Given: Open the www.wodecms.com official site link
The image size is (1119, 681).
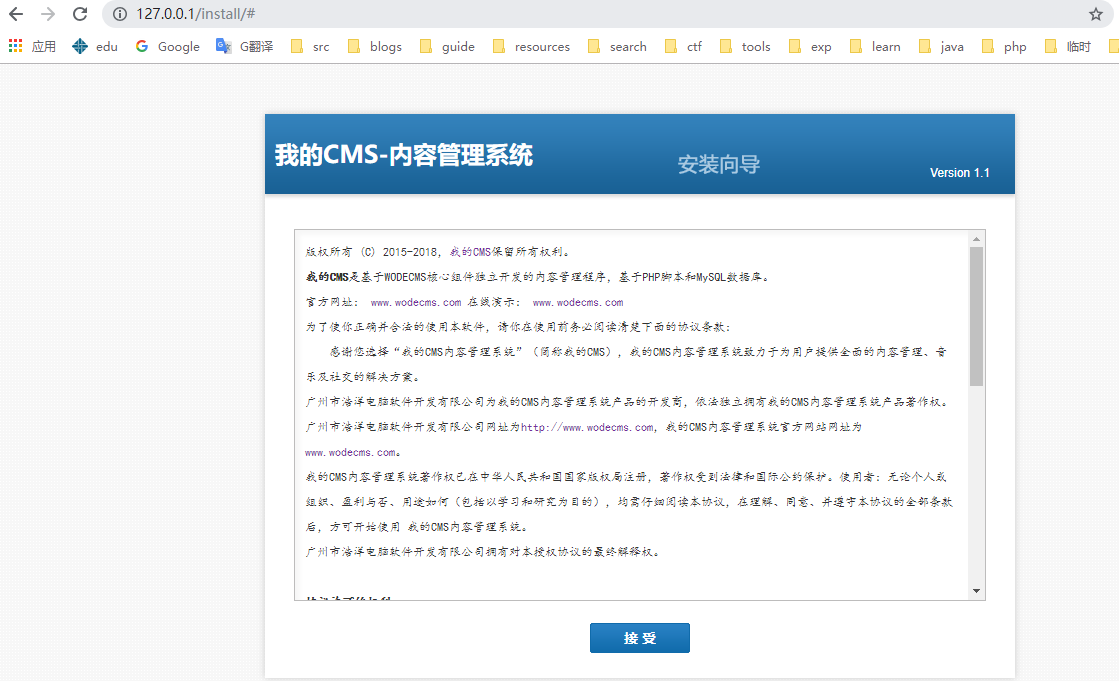Looking at the screenshot, I should tap(415, 302).
